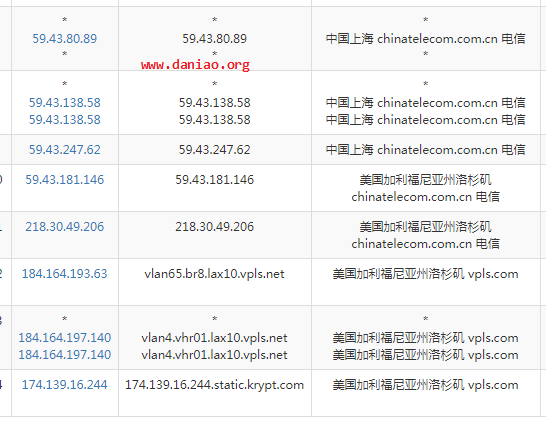Open the second 59.43.138.58 link
Image resolution: width=546 pixels, height=425 pixels.
[x=65, y=120]
